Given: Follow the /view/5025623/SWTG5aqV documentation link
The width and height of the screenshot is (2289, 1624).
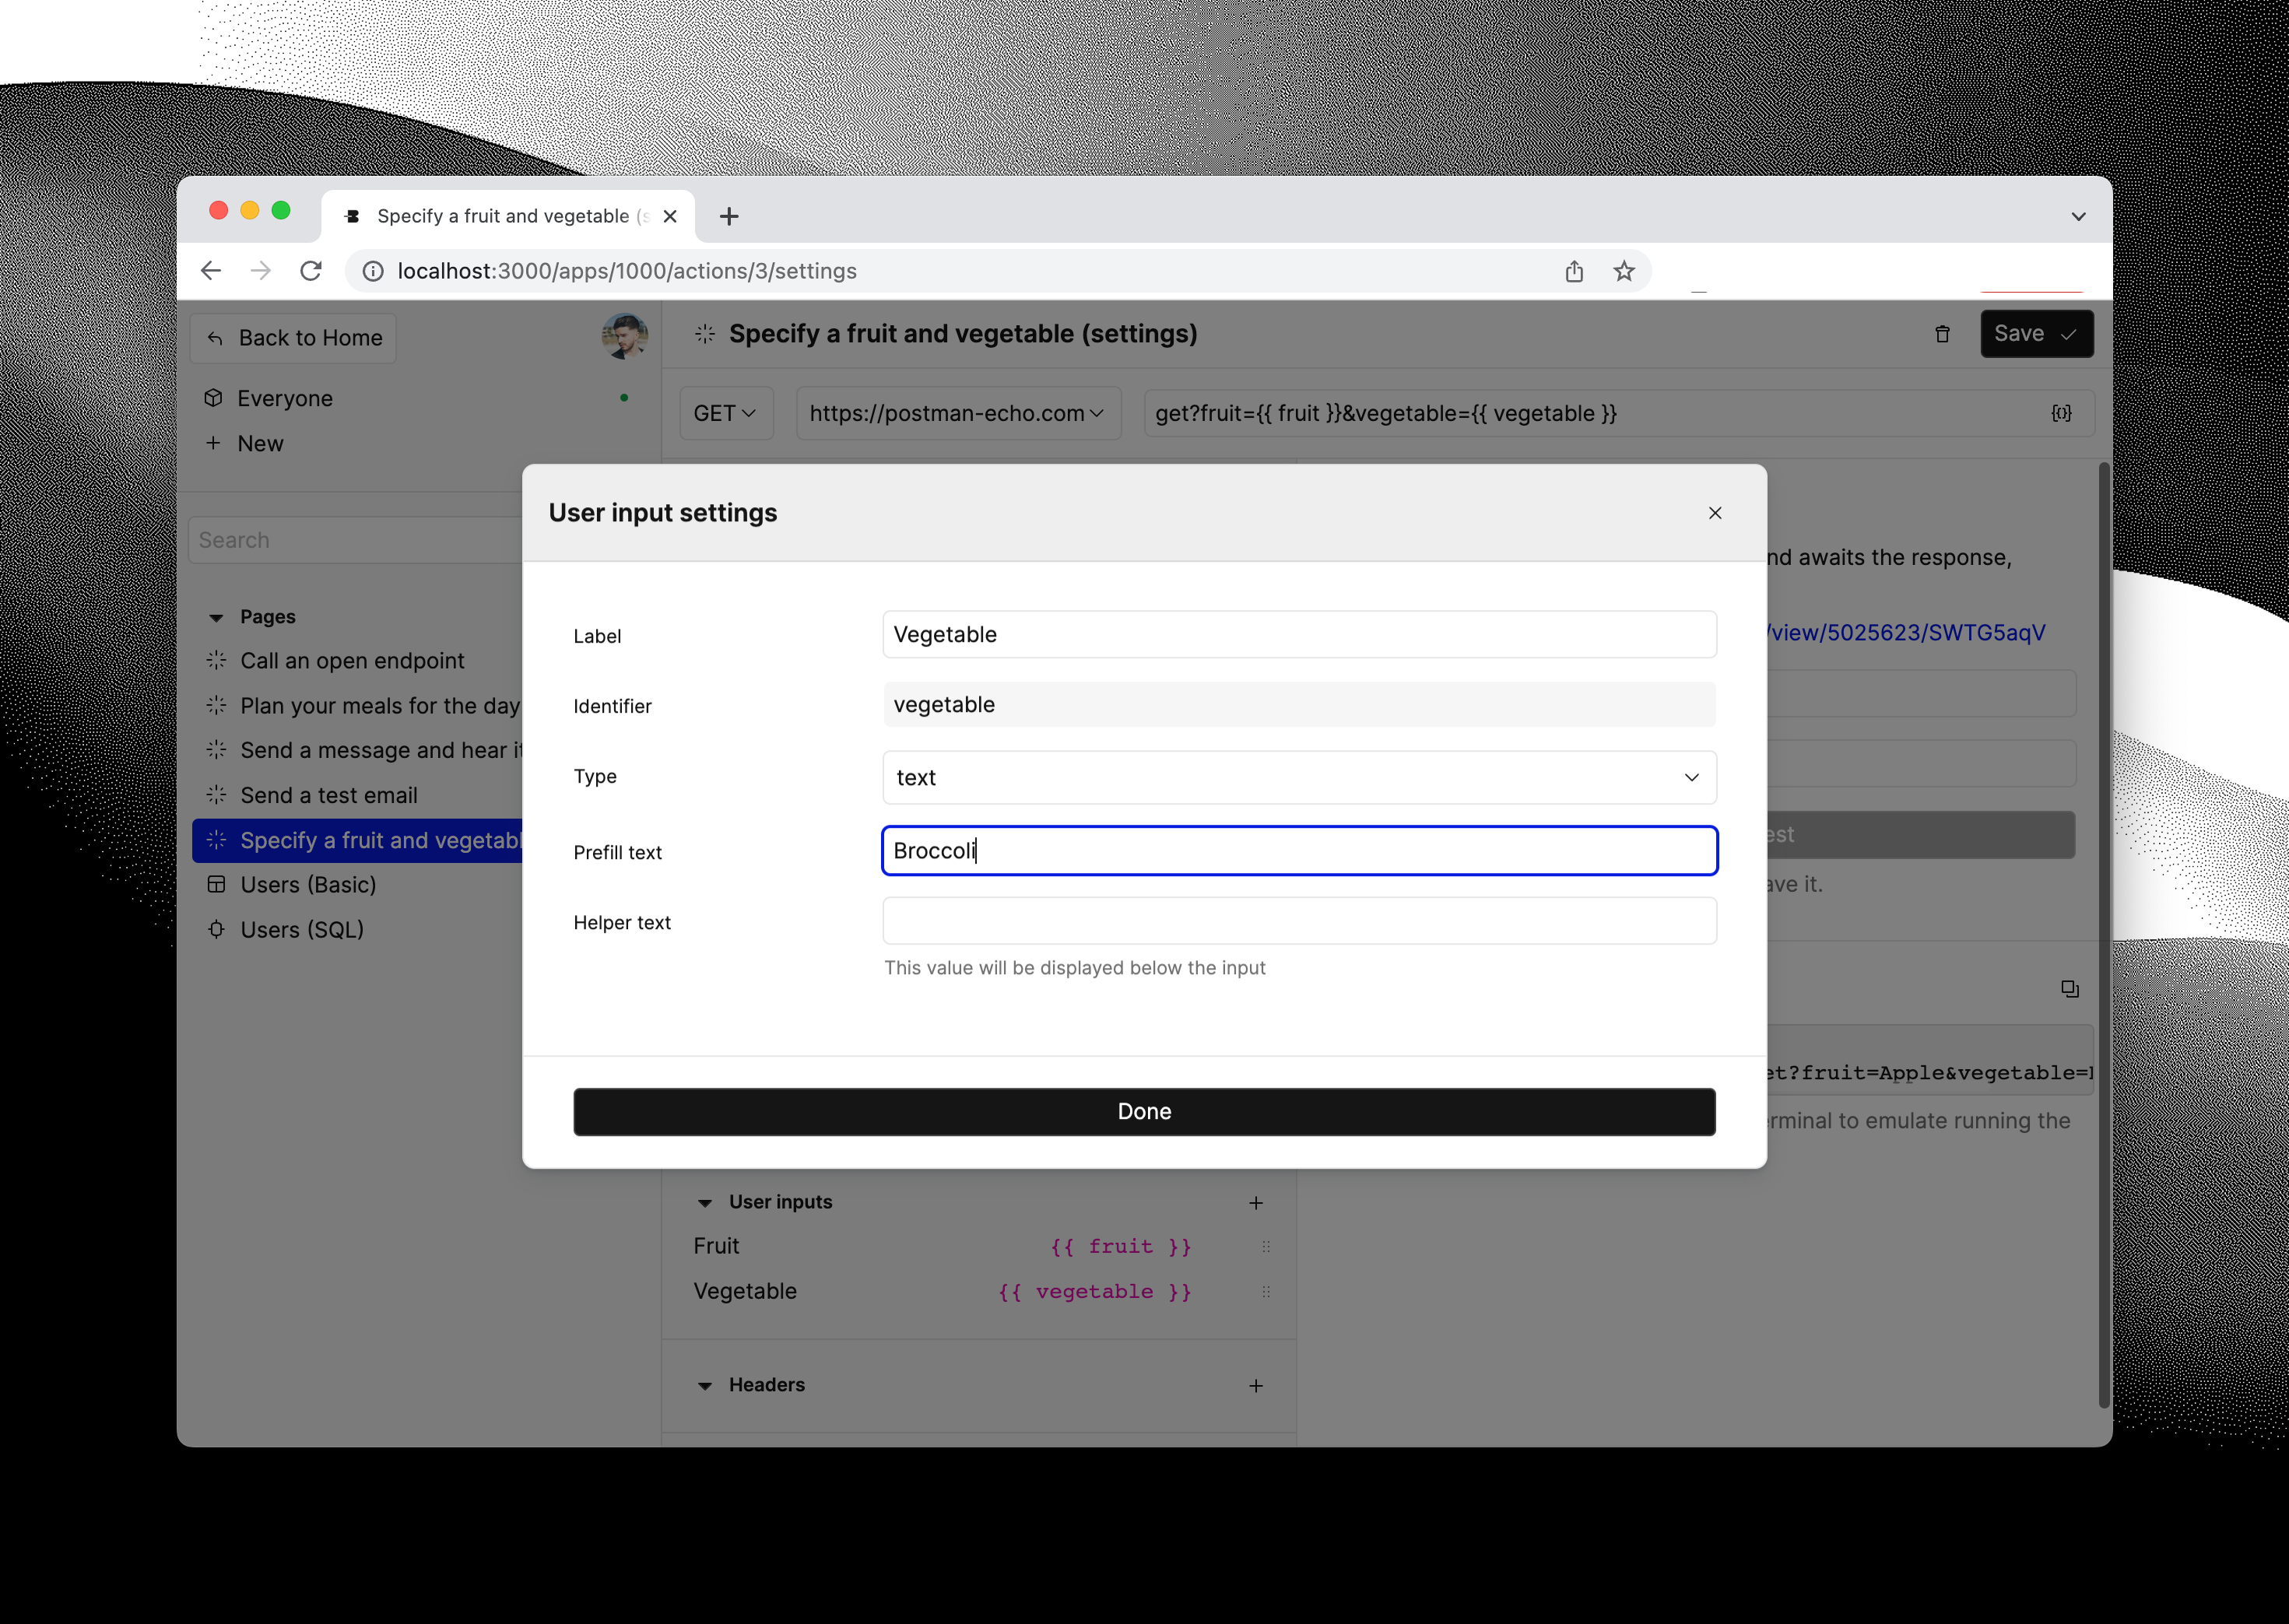Looking at the screenshot, I should click(1905, 631).
